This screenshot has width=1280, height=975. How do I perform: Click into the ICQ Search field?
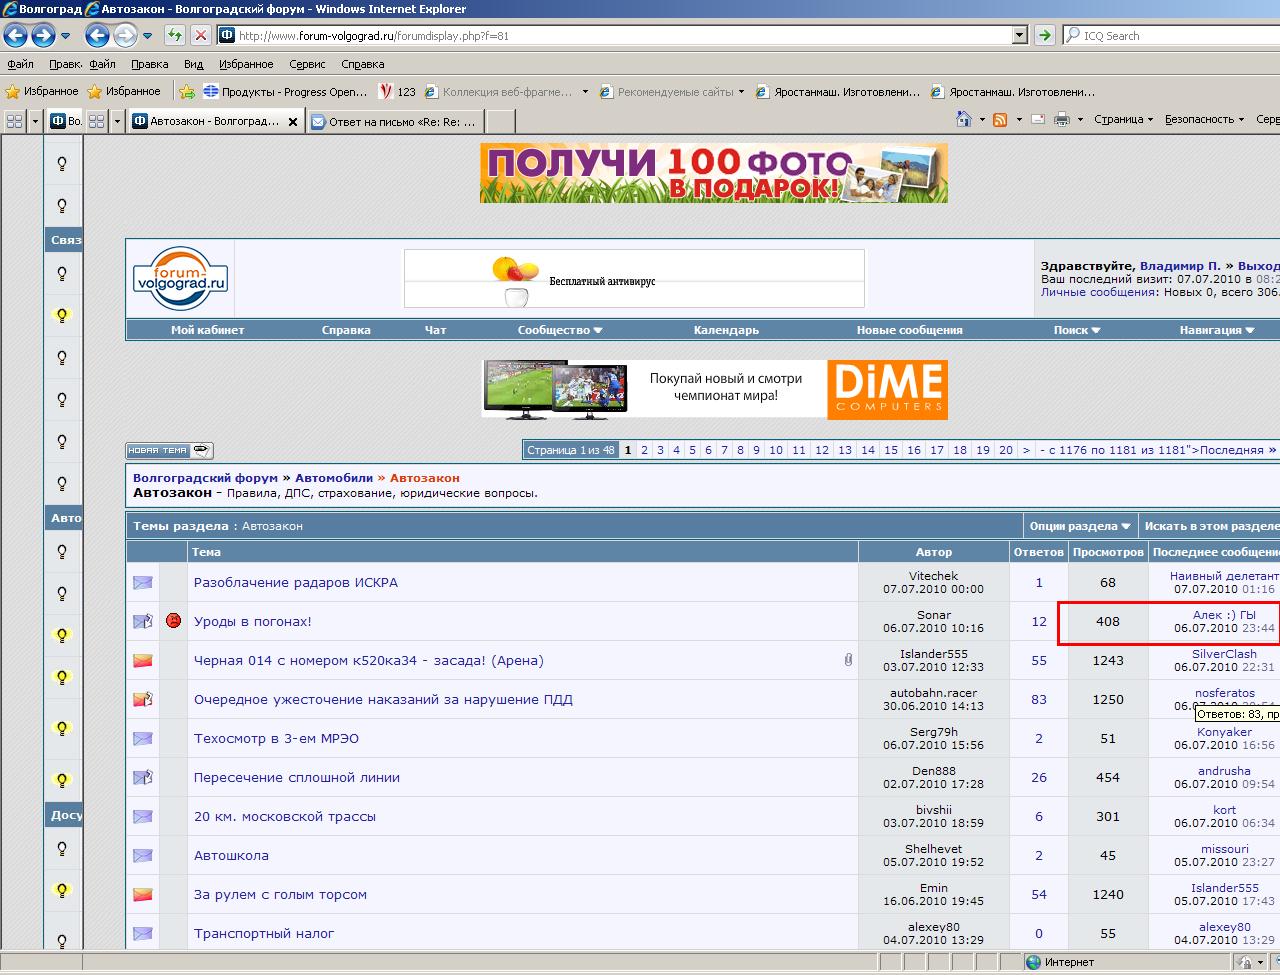point(1170,36)
